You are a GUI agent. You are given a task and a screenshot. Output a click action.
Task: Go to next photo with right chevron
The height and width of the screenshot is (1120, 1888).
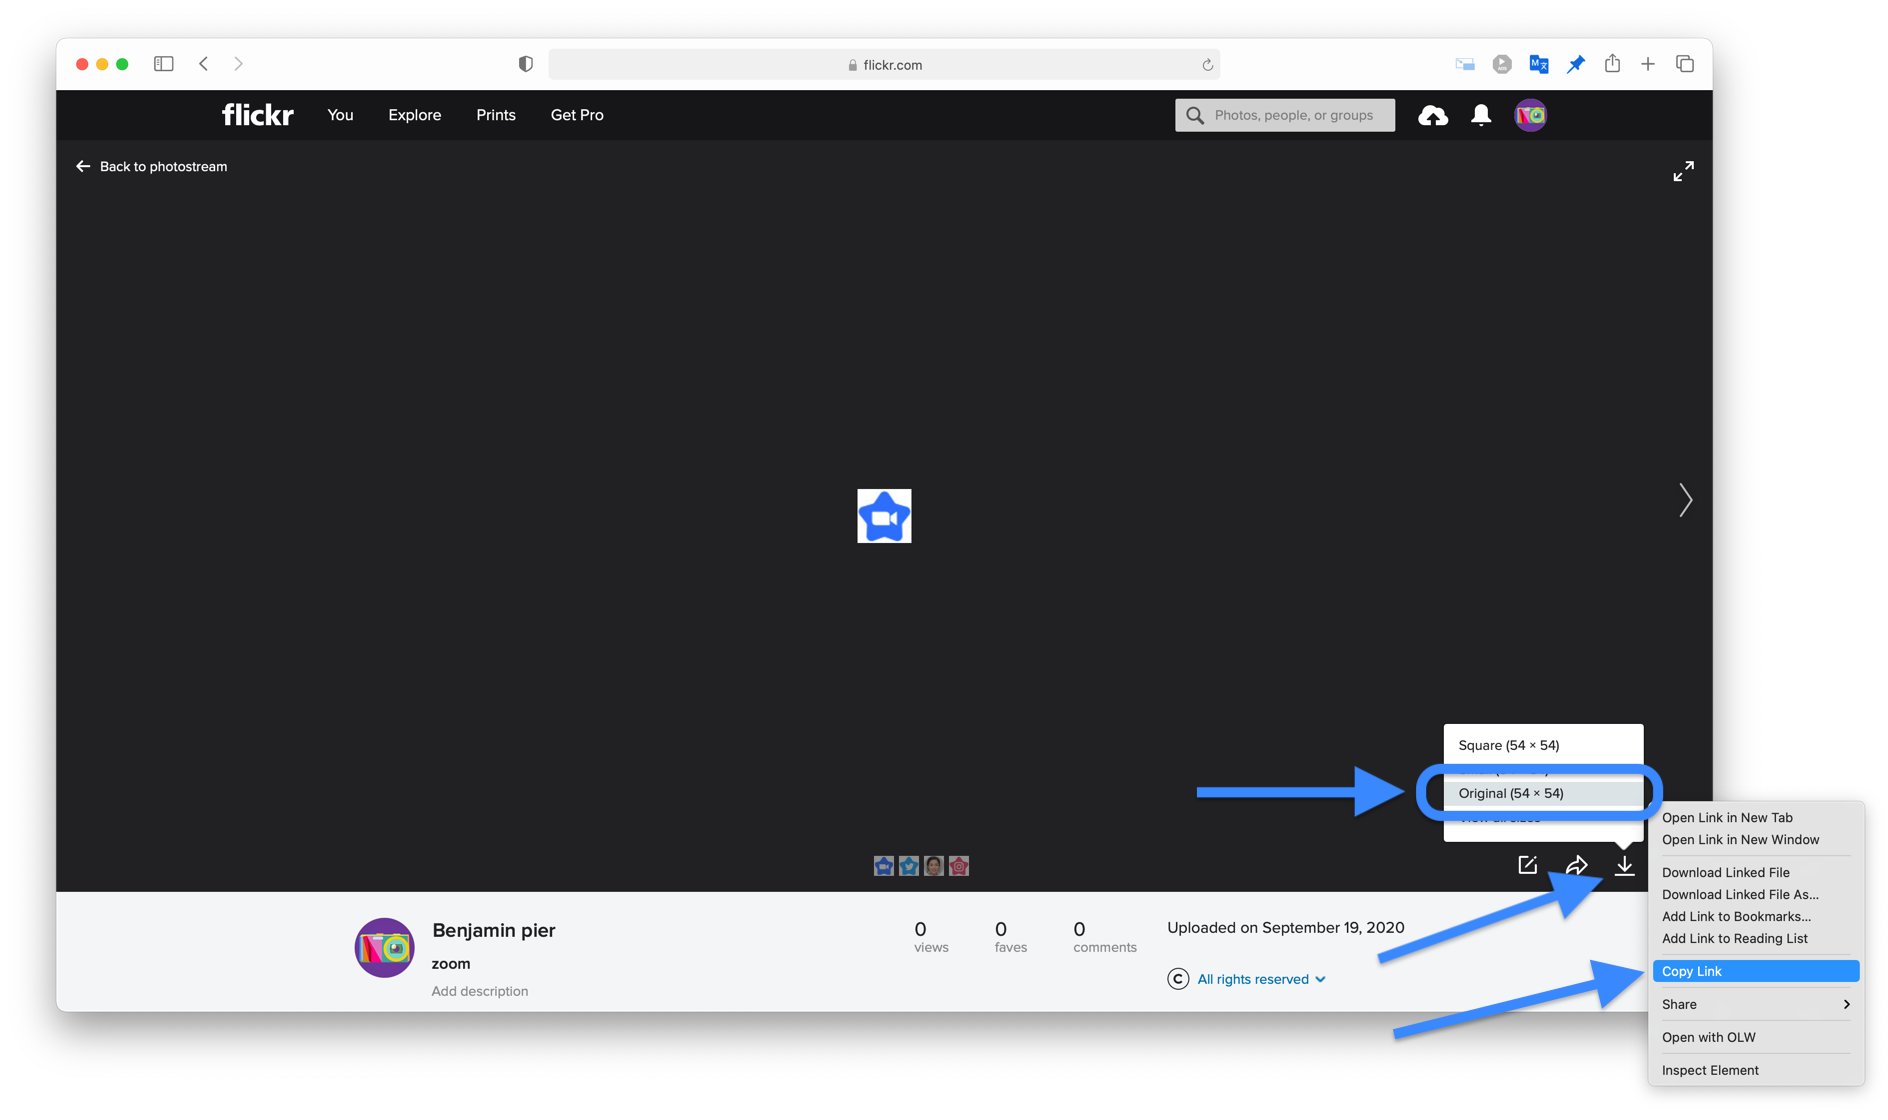tap(1685, 500)
